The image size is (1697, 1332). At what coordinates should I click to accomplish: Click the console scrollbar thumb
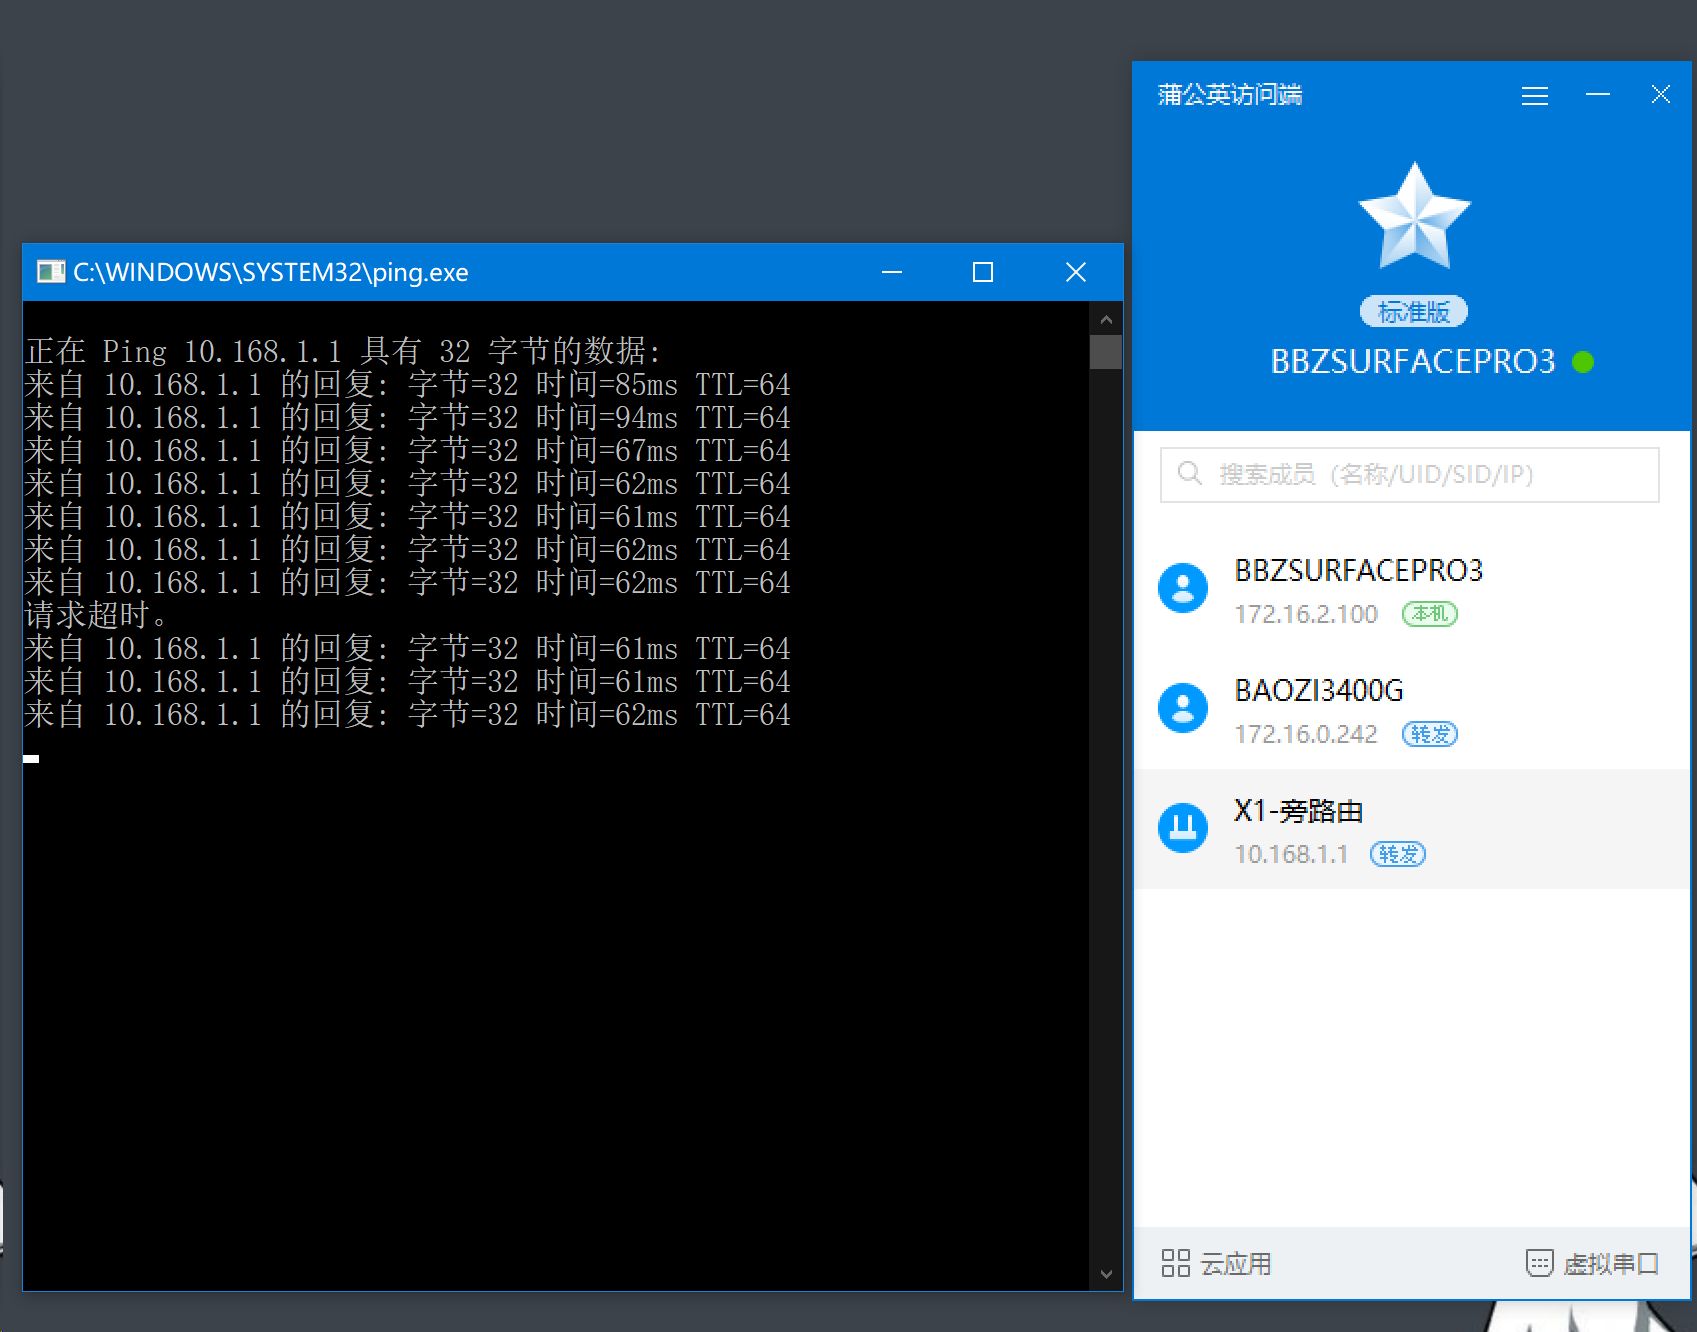point(1106,353)
